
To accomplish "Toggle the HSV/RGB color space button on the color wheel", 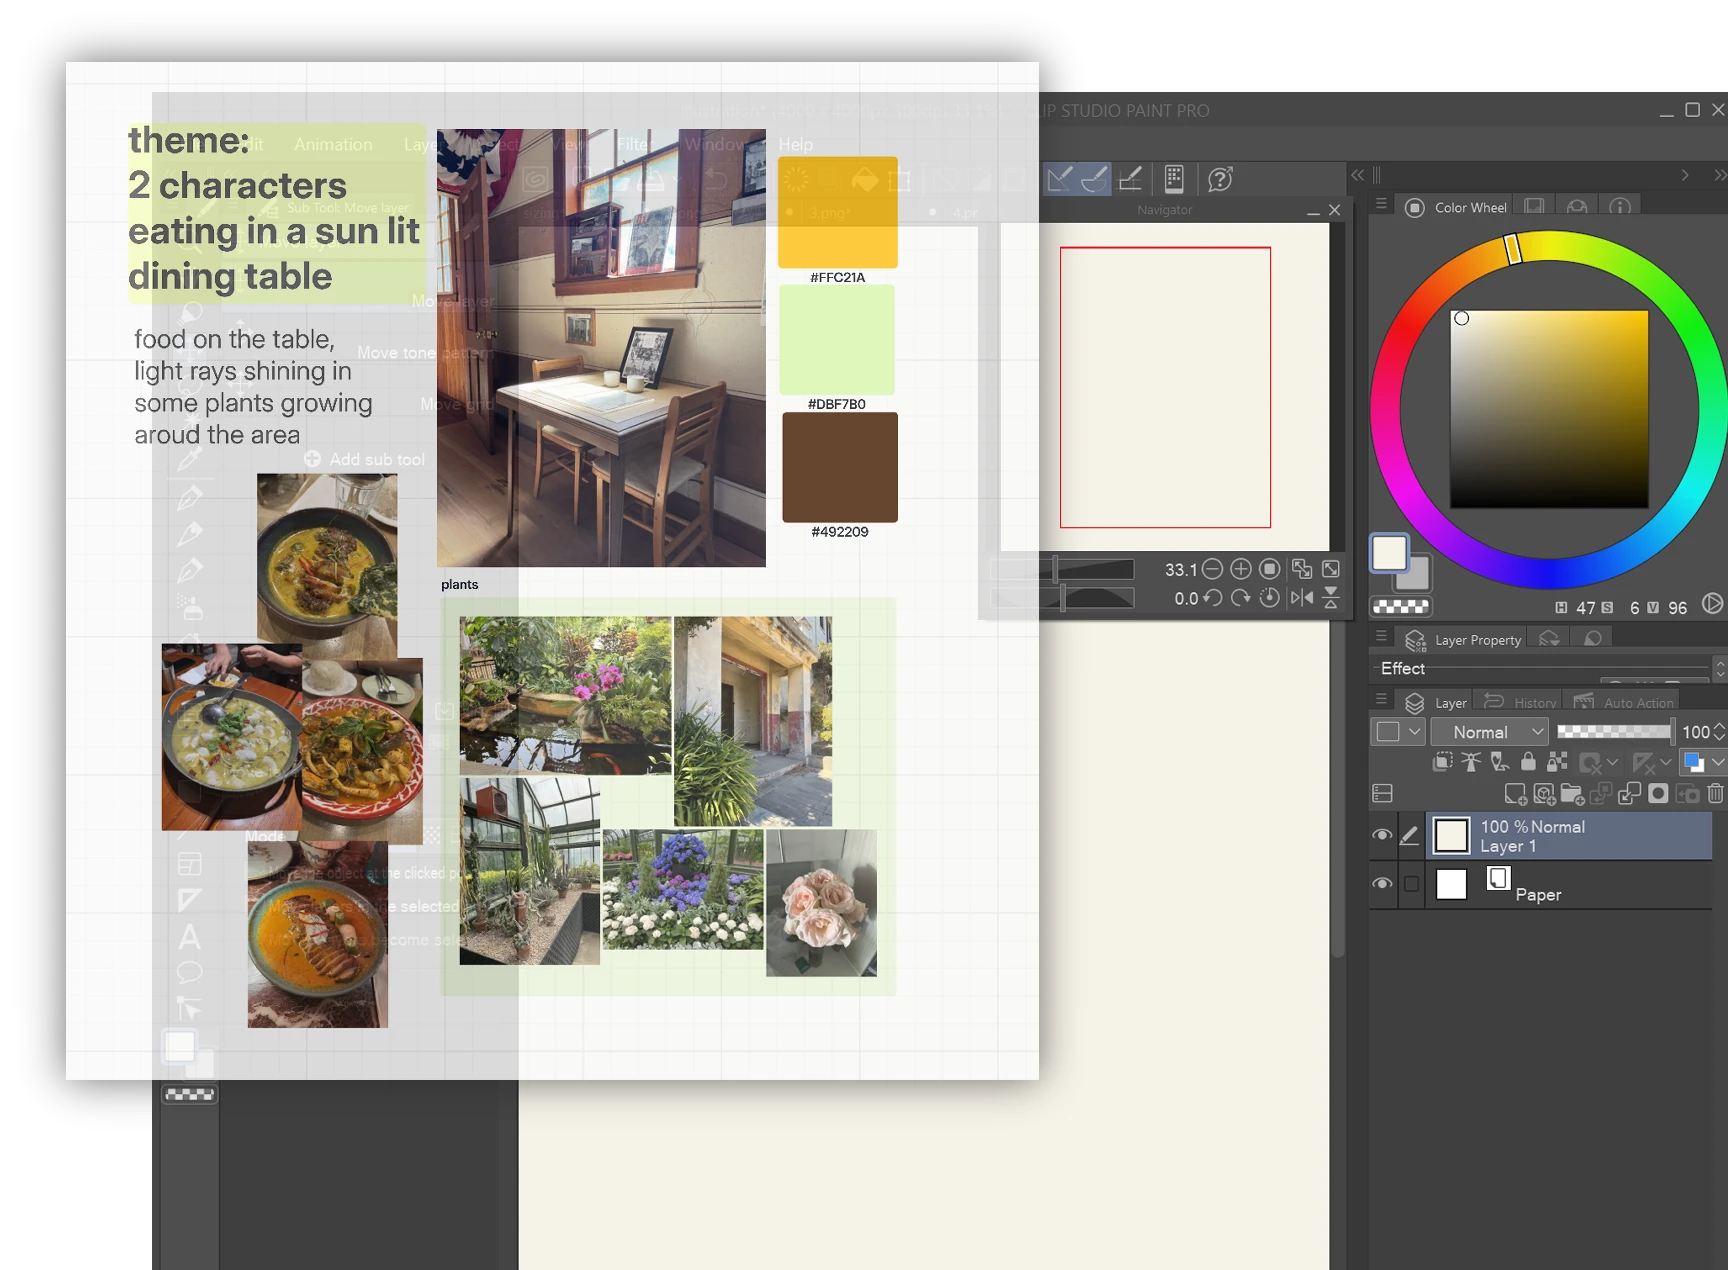I will click(x=1713, y=603).
